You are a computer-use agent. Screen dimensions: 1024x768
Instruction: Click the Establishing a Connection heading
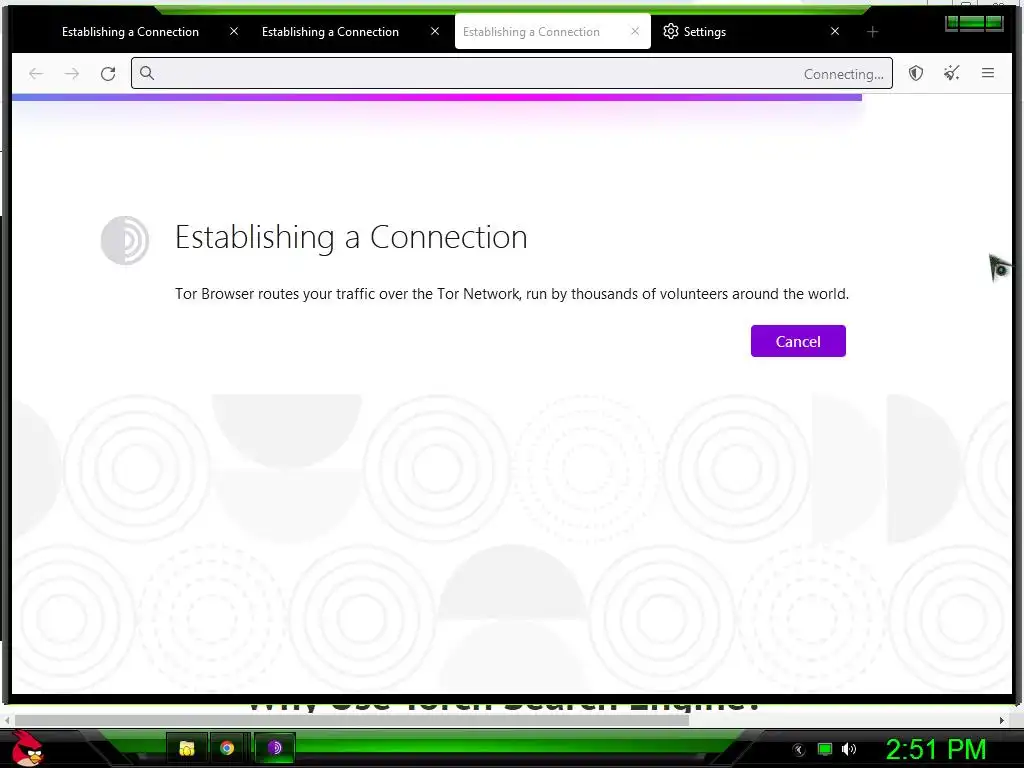(351, 237)
